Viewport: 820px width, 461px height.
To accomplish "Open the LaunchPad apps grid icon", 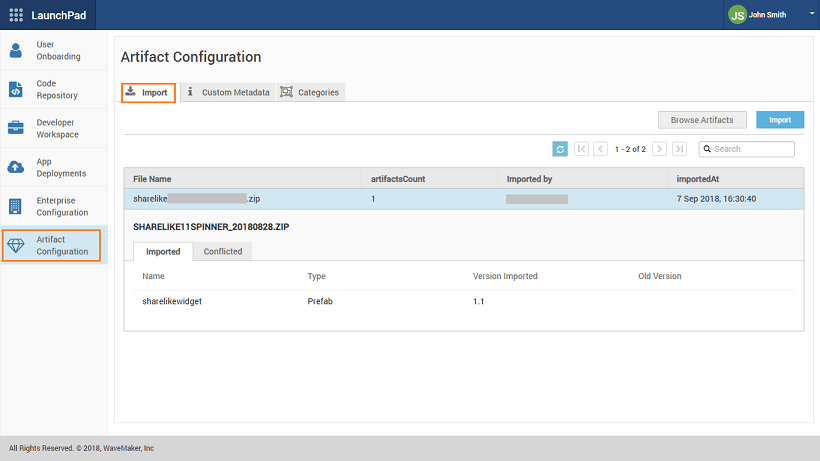I will point(16,15).
